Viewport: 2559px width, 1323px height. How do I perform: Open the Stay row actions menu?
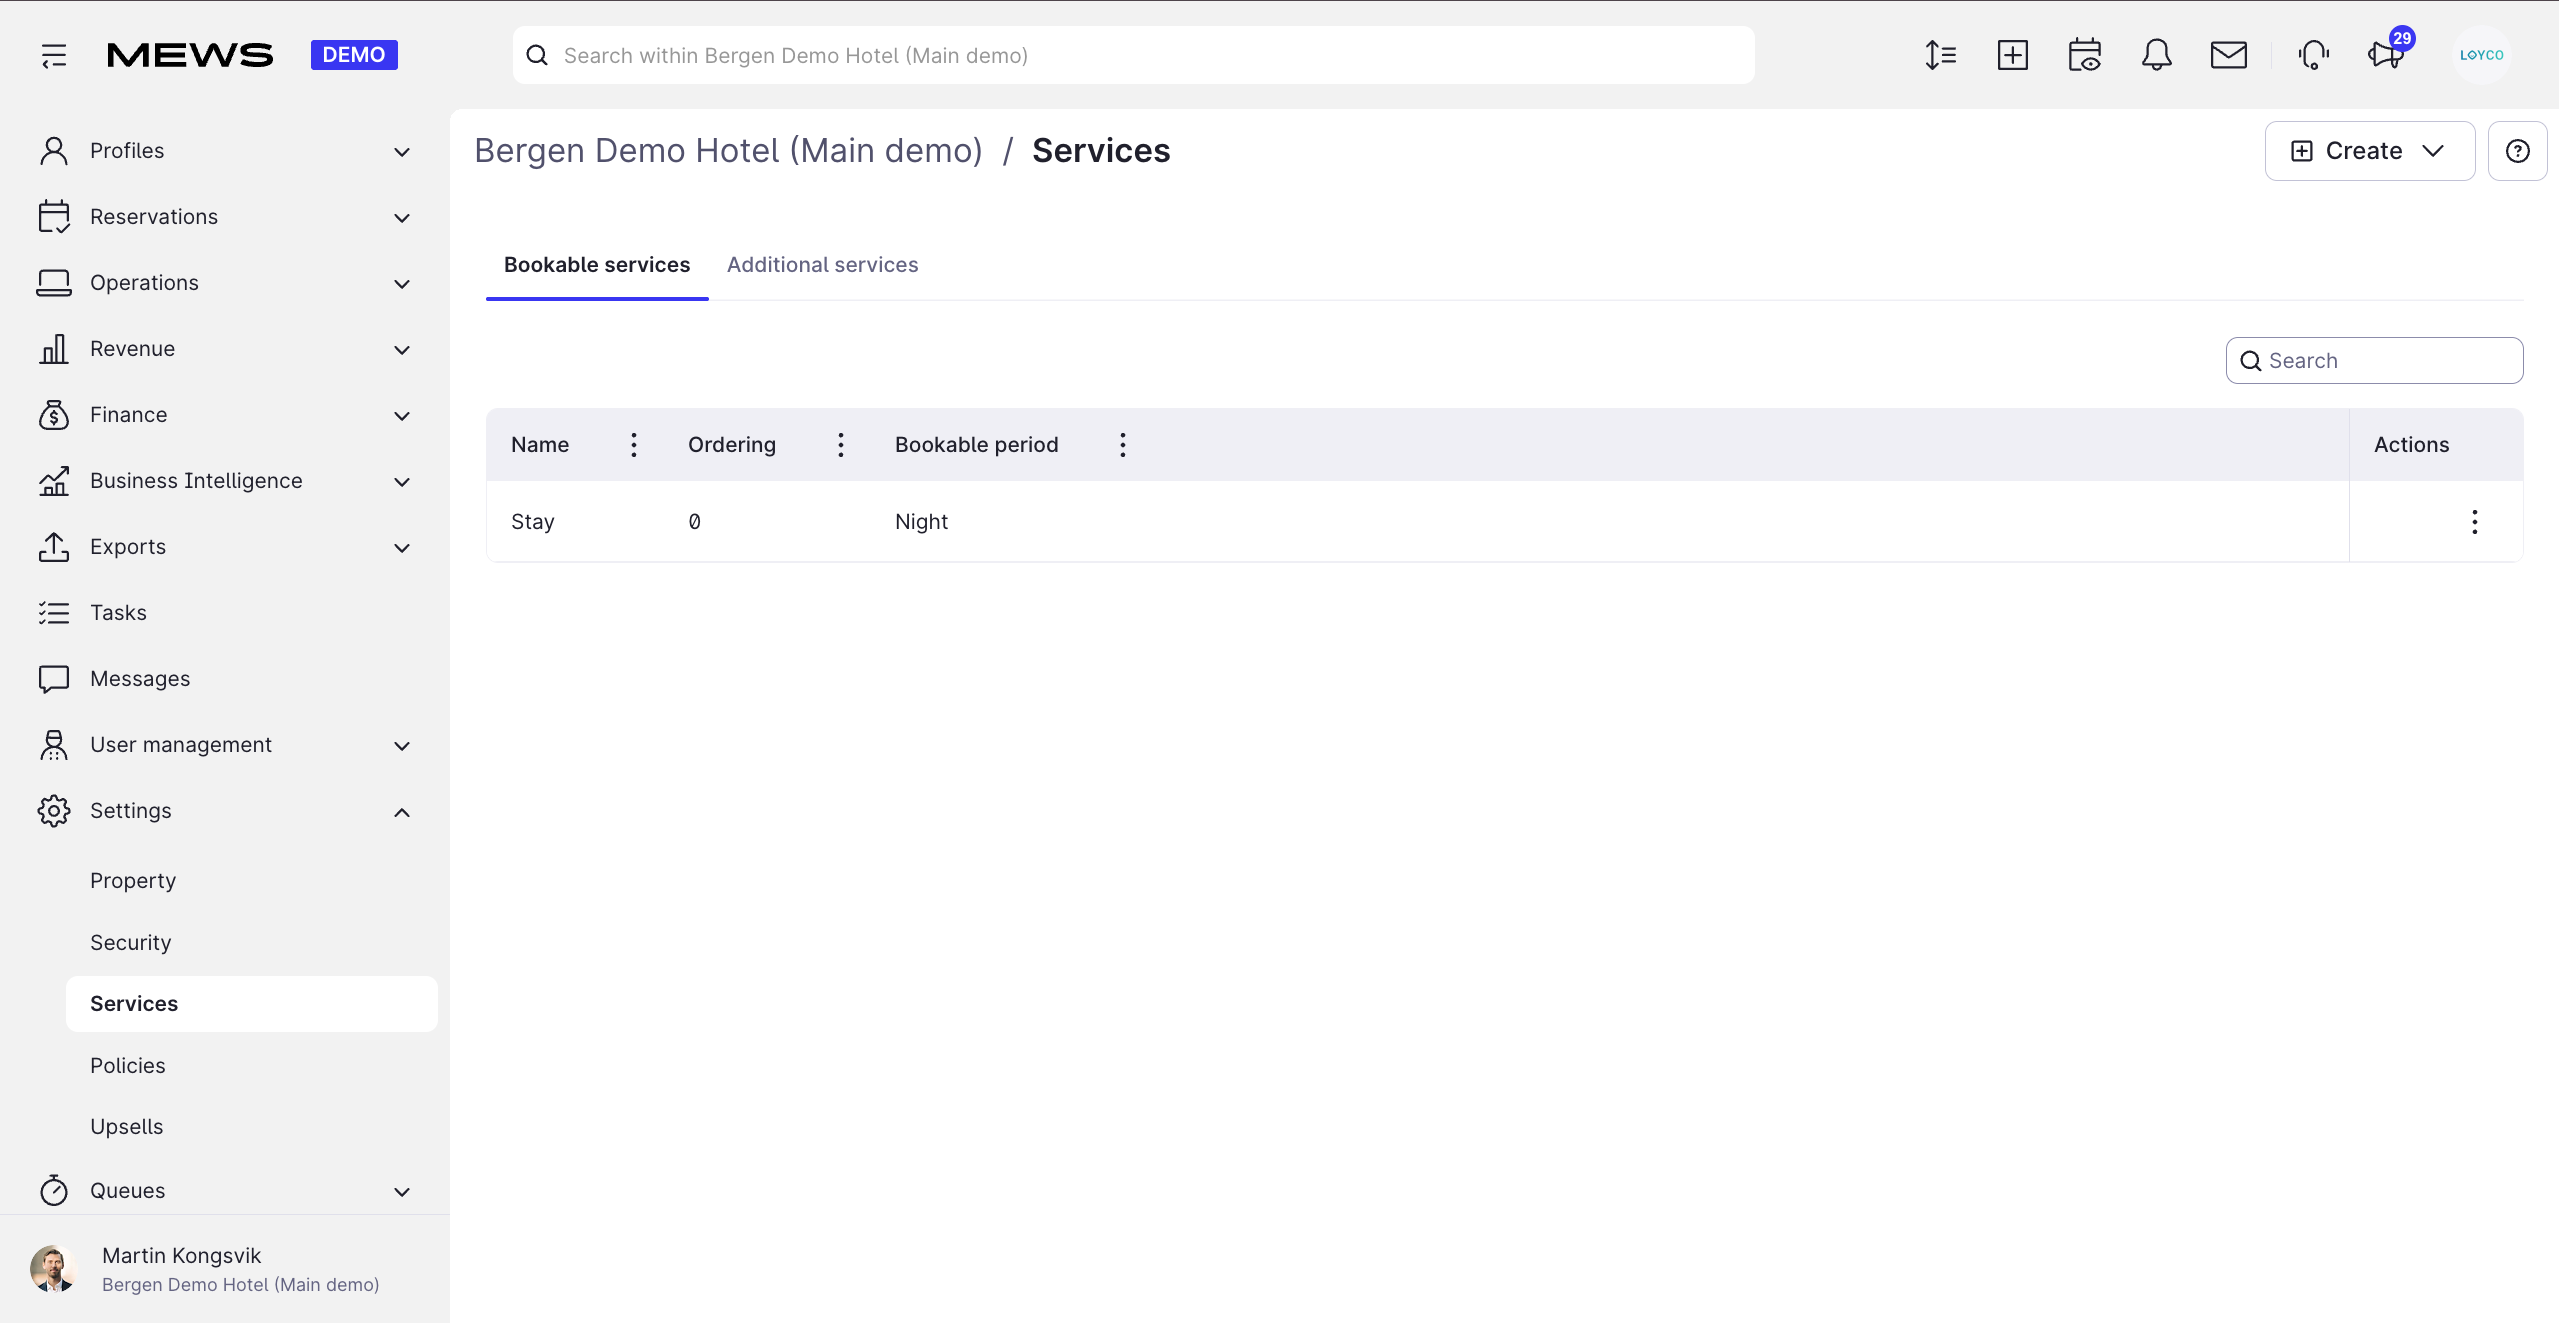2474,522
